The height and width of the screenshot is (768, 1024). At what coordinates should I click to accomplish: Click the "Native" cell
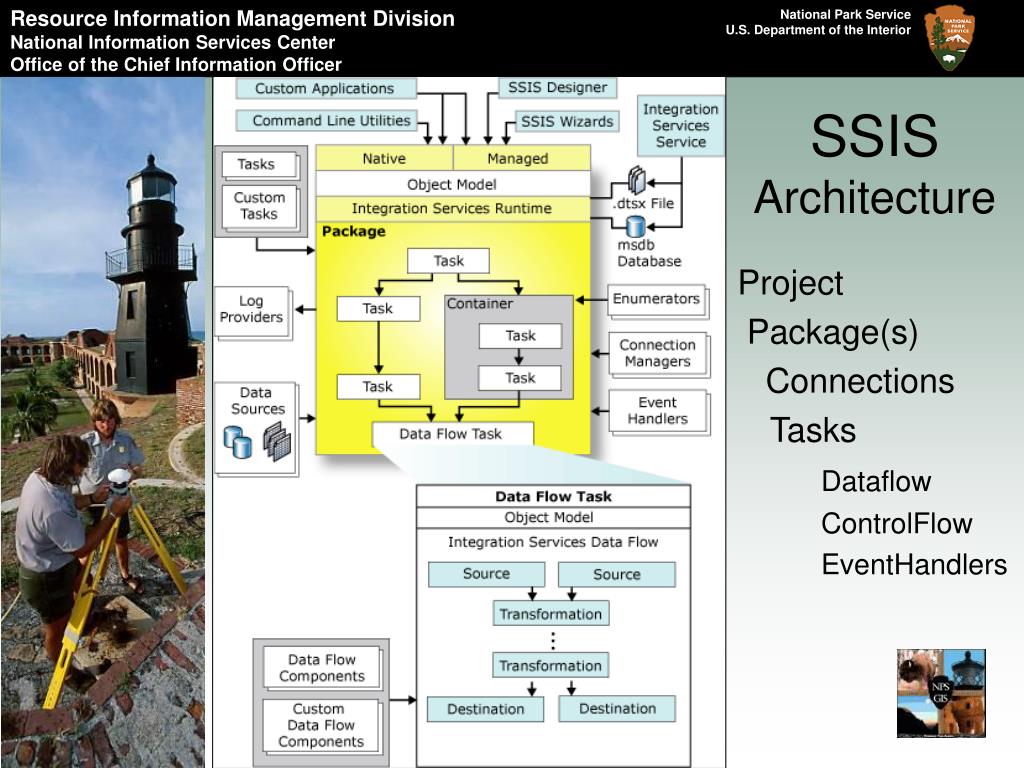[x=384, y=158]
